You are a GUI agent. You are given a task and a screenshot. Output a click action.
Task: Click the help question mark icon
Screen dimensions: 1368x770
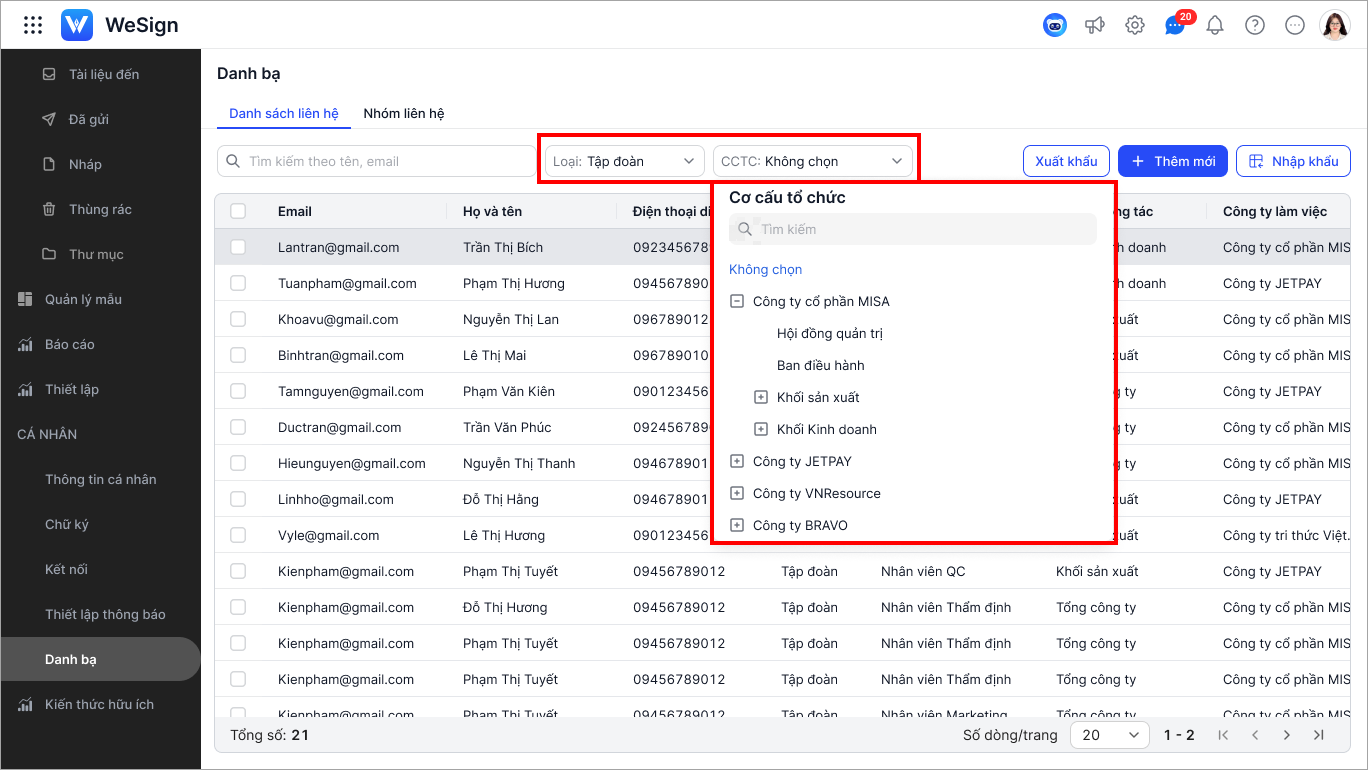click(1255, 25)
